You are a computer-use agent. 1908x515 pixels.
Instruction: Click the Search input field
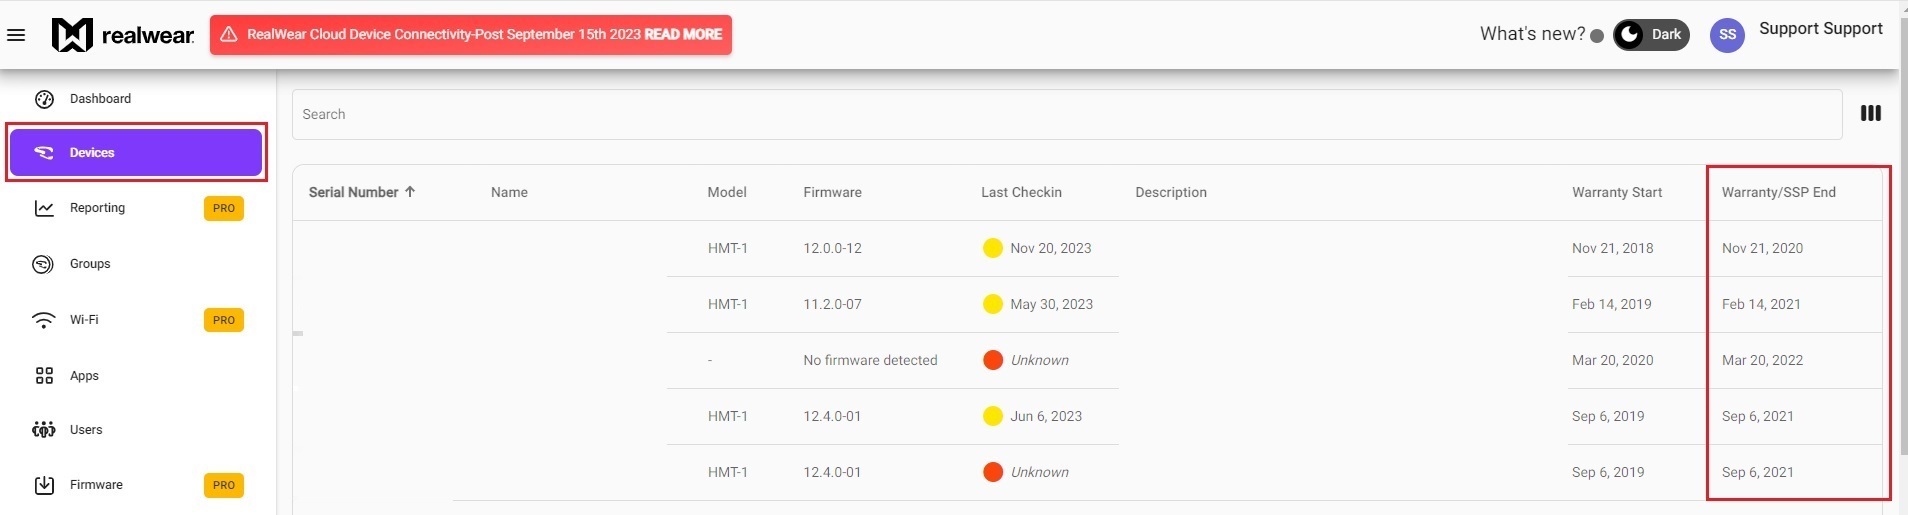(1066, 115)
